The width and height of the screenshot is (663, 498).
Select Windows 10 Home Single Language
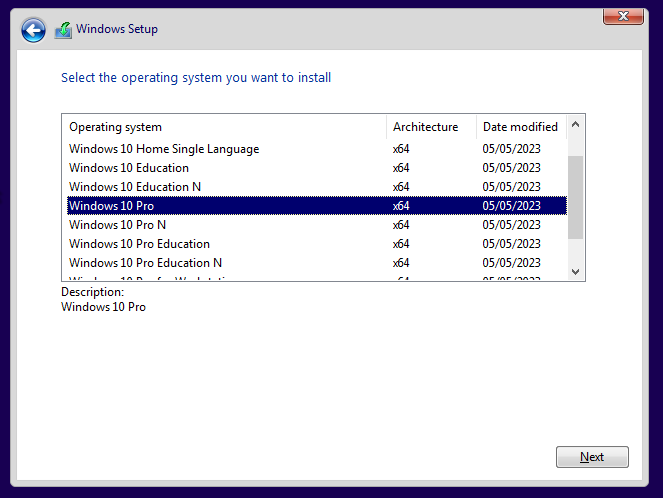(317, 149)
